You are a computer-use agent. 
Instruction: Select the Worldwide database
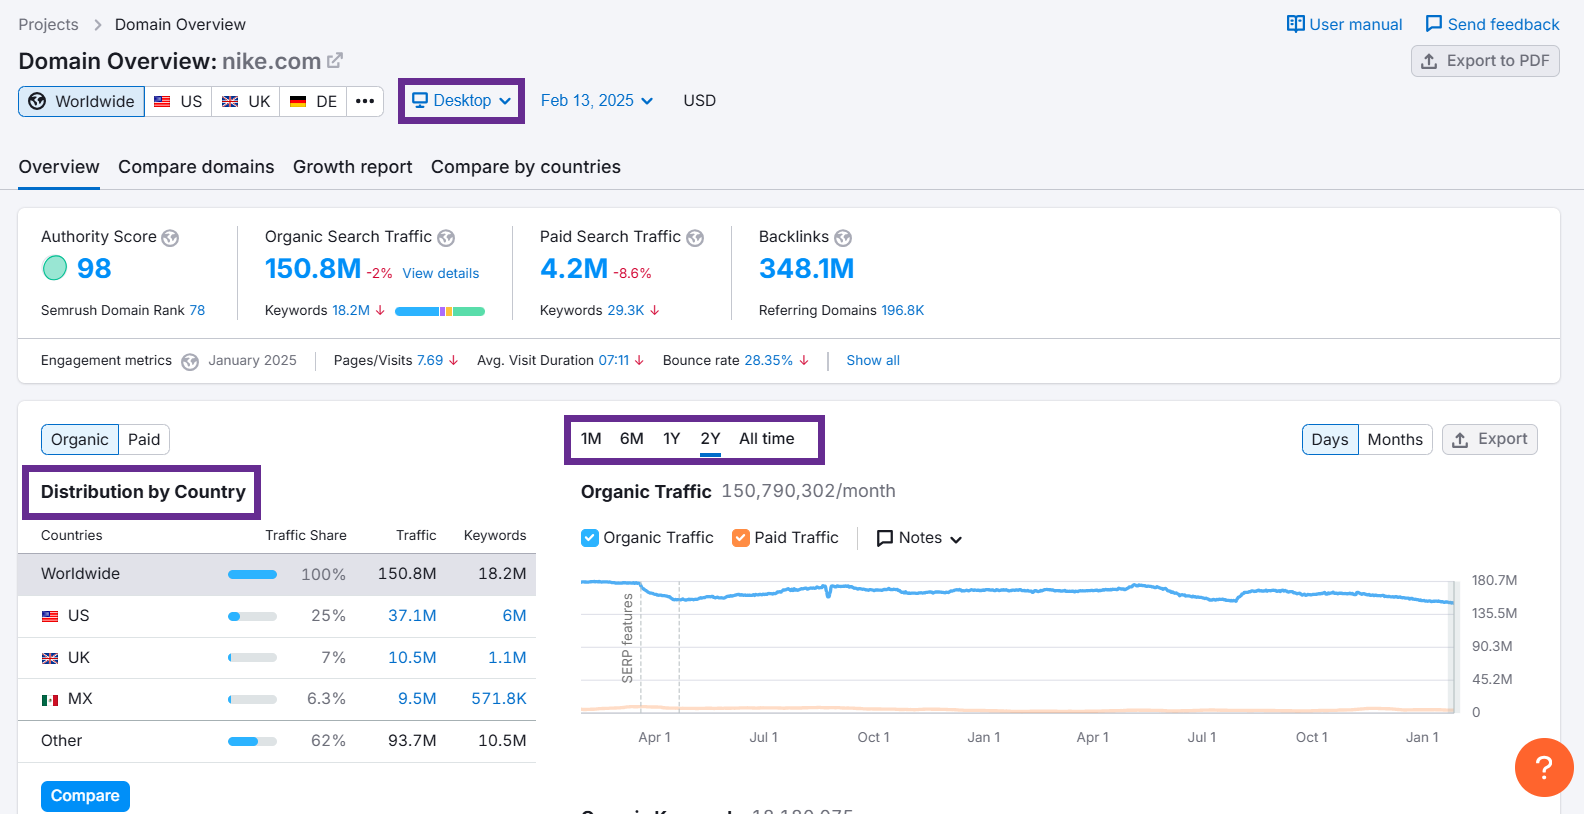(x=81, y=101)
